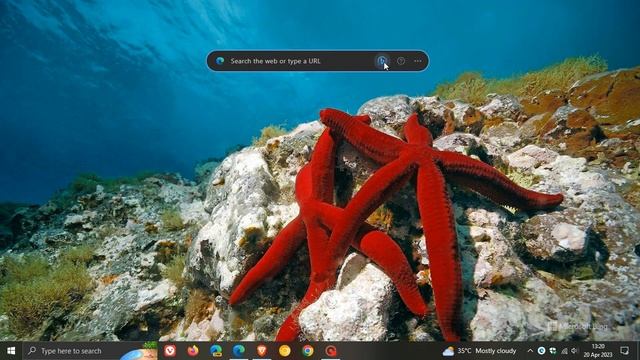
Task: Launch Google Chrome from the taskbar
Action: 308,351
